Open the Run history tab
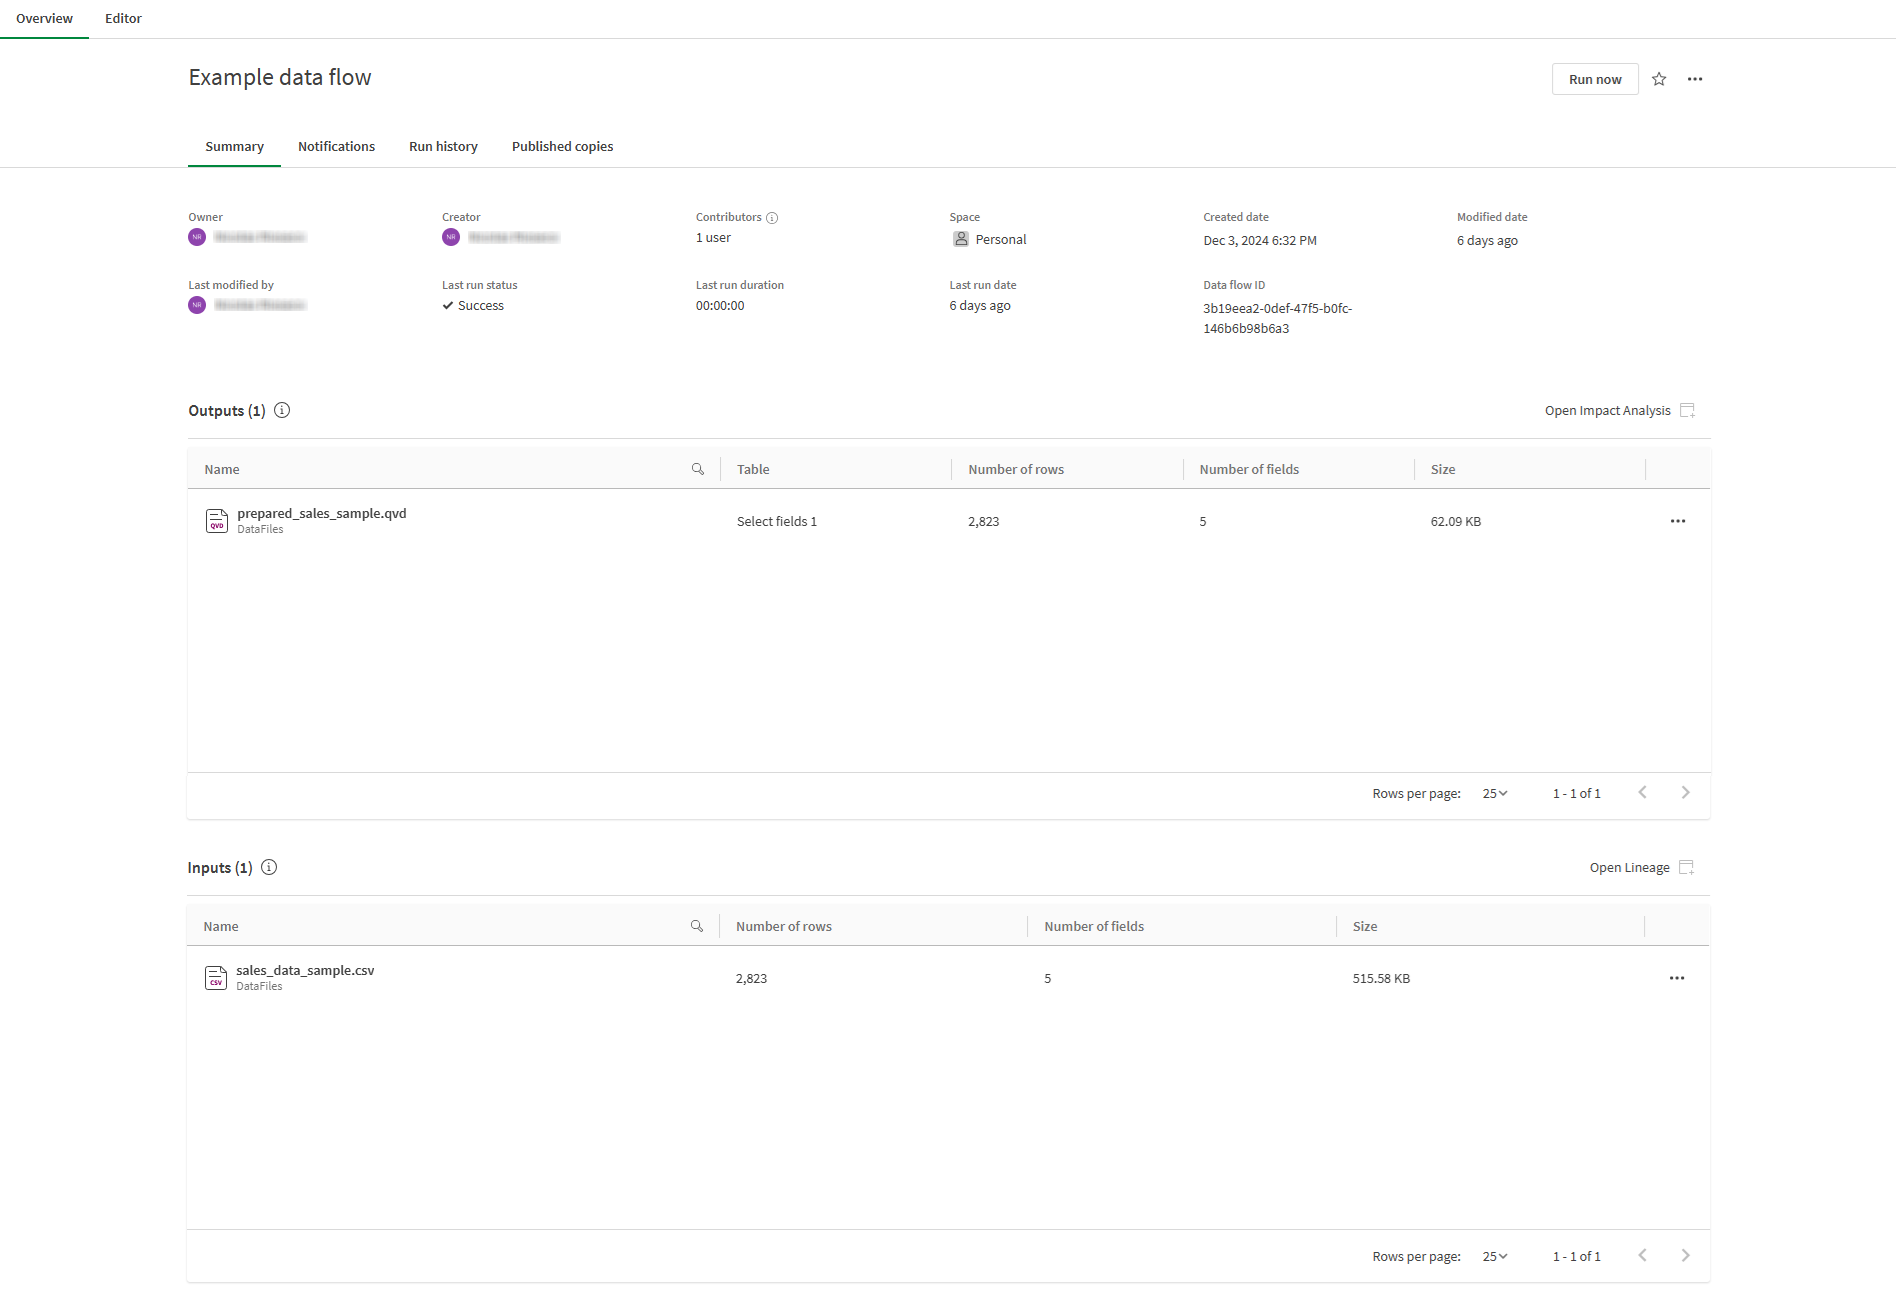 pyautogui.click(x=443, y=146)
